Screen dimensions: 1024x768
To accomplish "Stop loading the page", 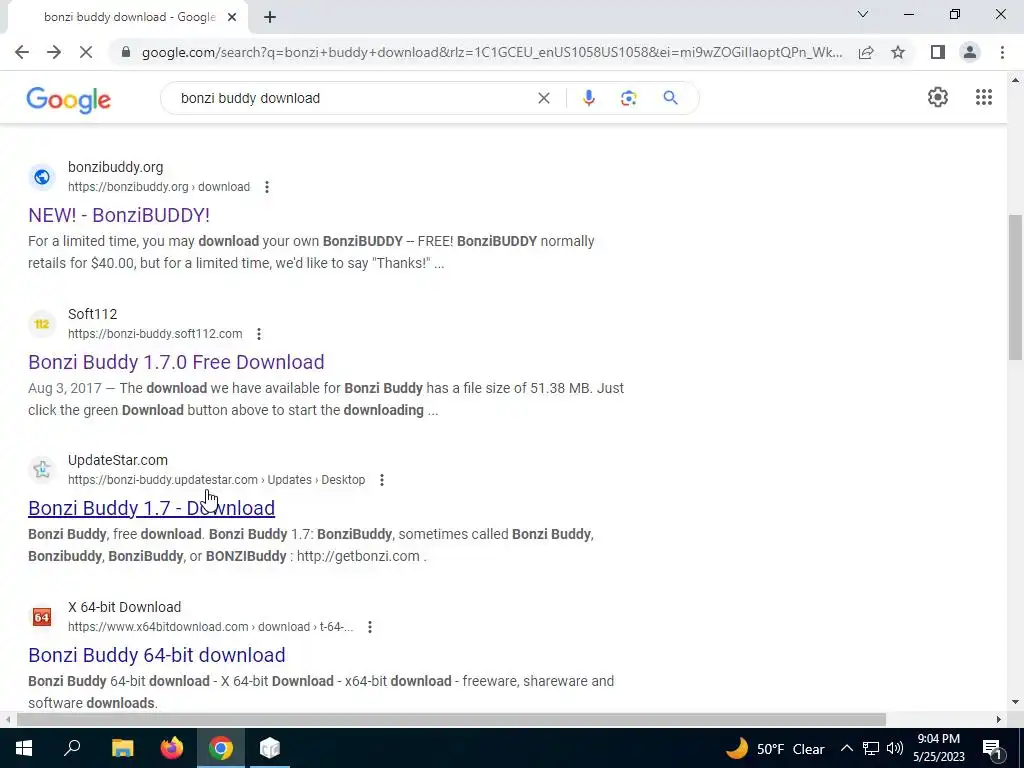I will click(86, 52).
